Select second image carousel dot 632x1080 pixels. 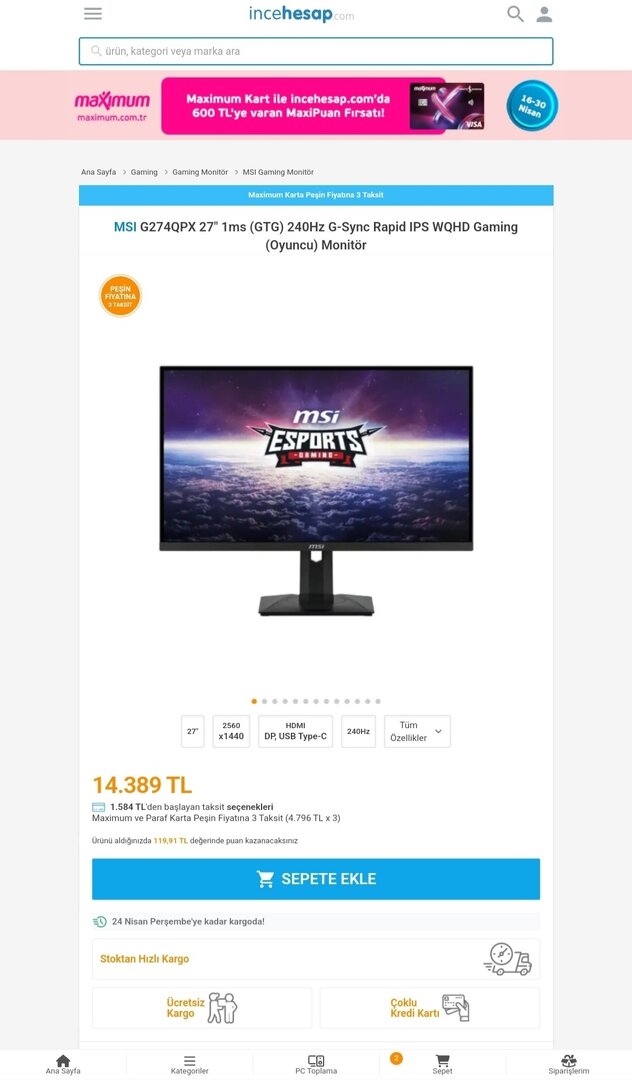tap(264, 701)
